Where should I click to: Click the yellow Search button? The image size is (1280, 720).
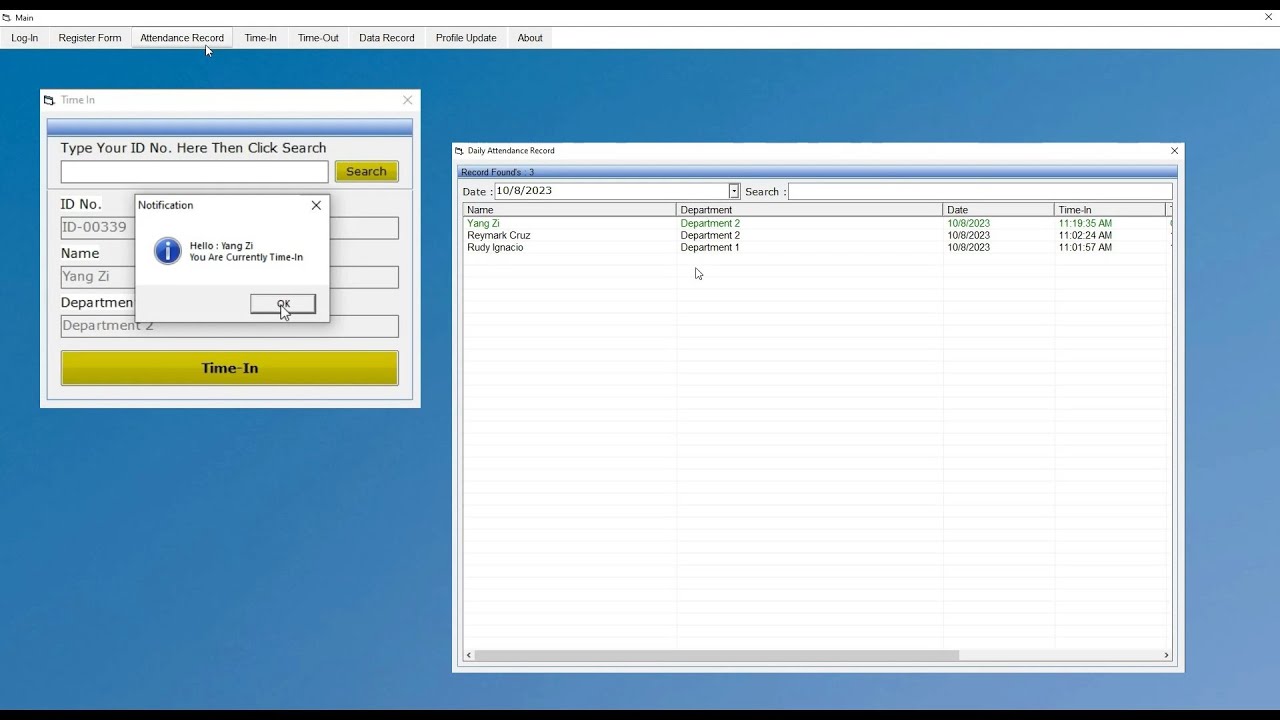coord(366,172)
